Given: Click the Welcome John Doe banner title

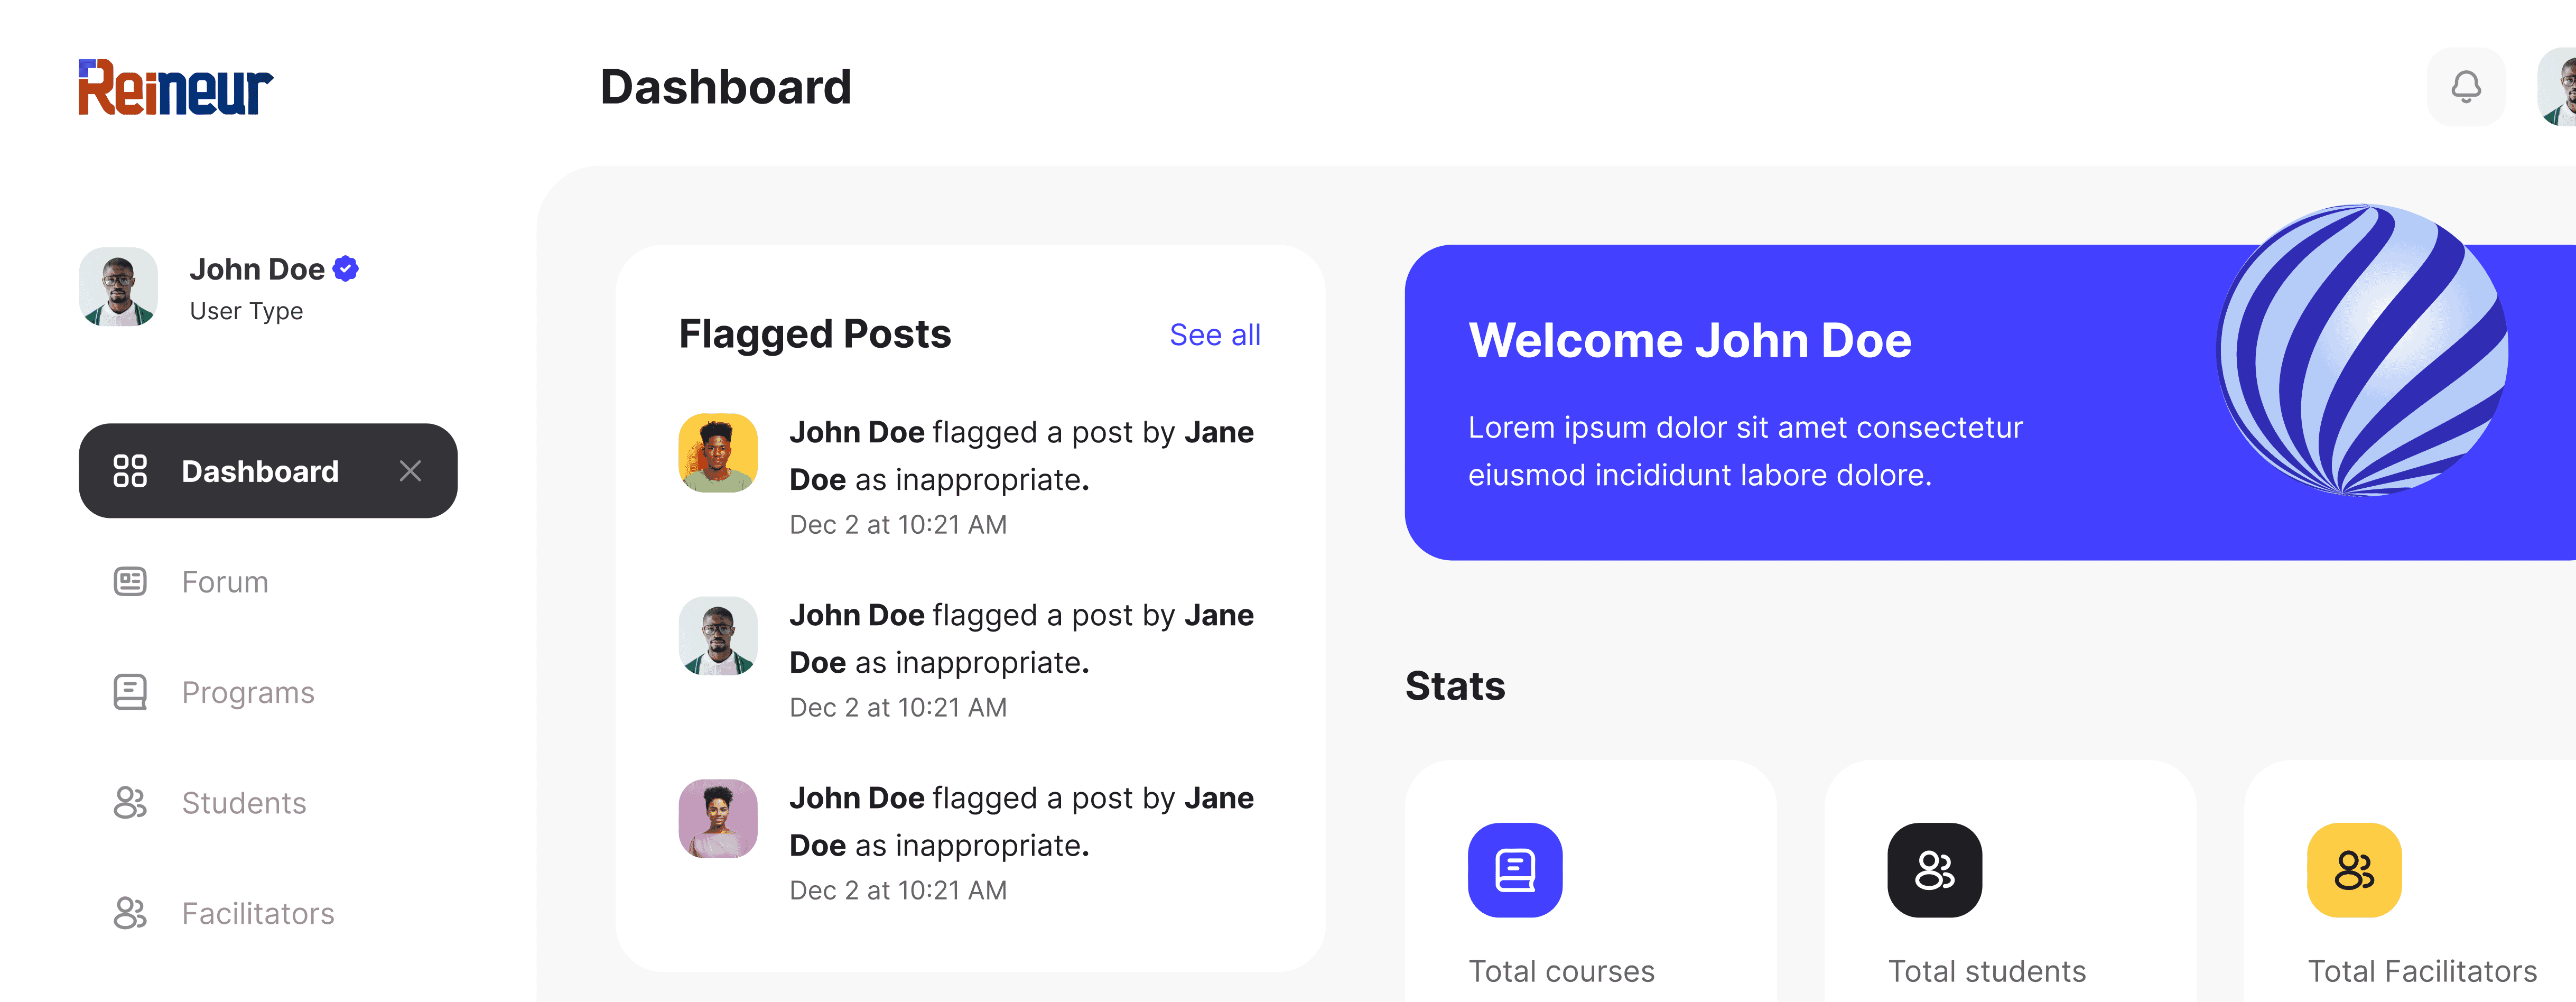Looking at the screenshot, I should 1690,341.
